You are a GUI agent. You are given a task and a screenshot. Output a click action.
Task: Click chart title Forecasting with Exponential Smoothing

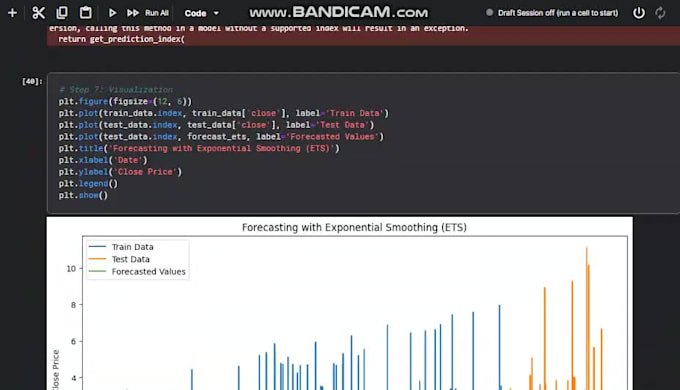tap(354, 227)
